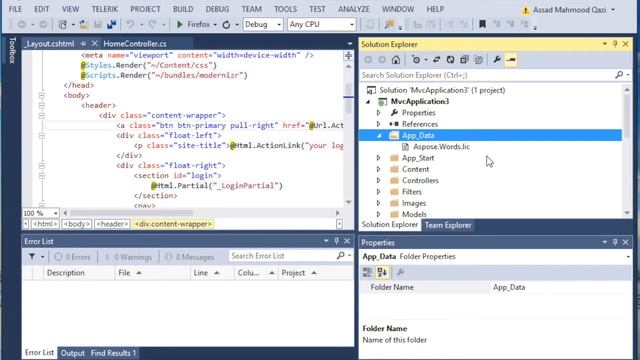Toggle pin on the _Layout.cshtml tab
This screenshot has height=360, width=640.
83,43
